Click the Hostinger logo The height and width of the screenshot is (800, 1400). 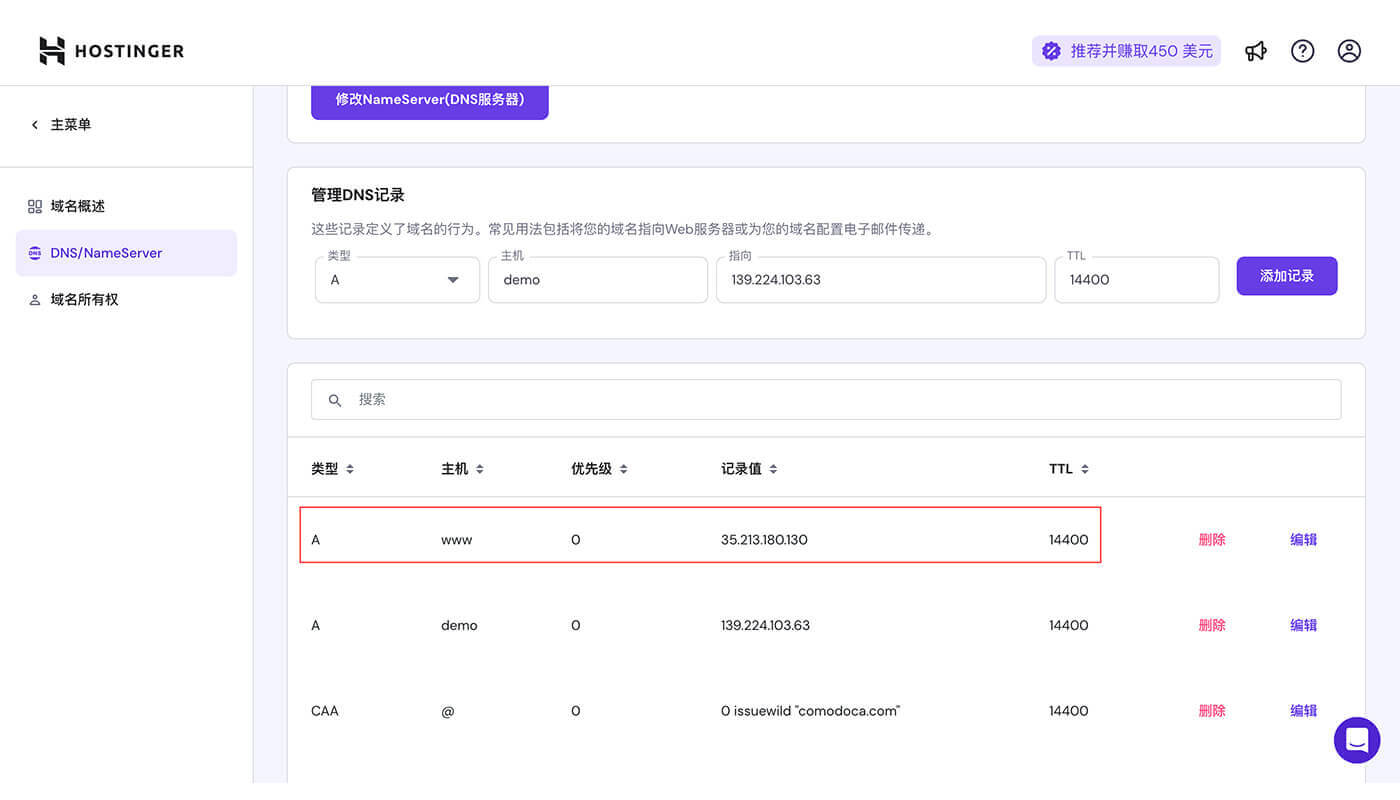tap(112, 51)
